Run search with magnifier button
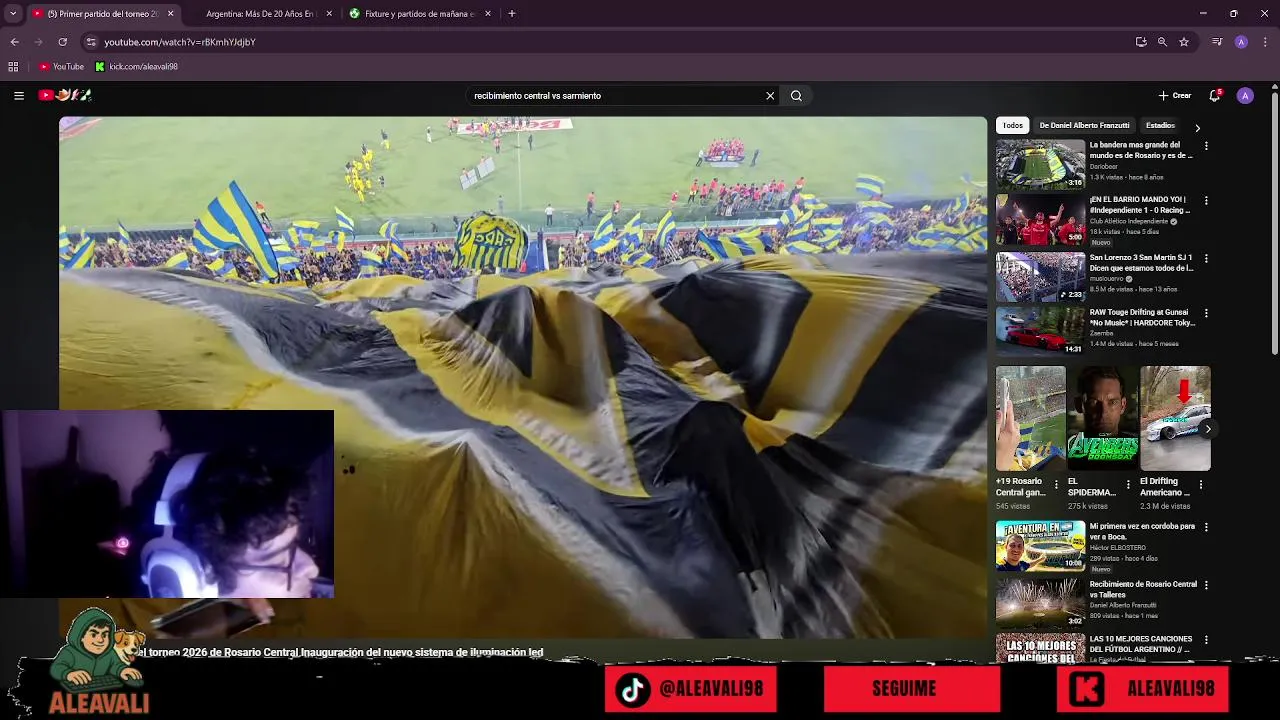The width and height of the screenshot is (1280, 720). click(796, 96)
